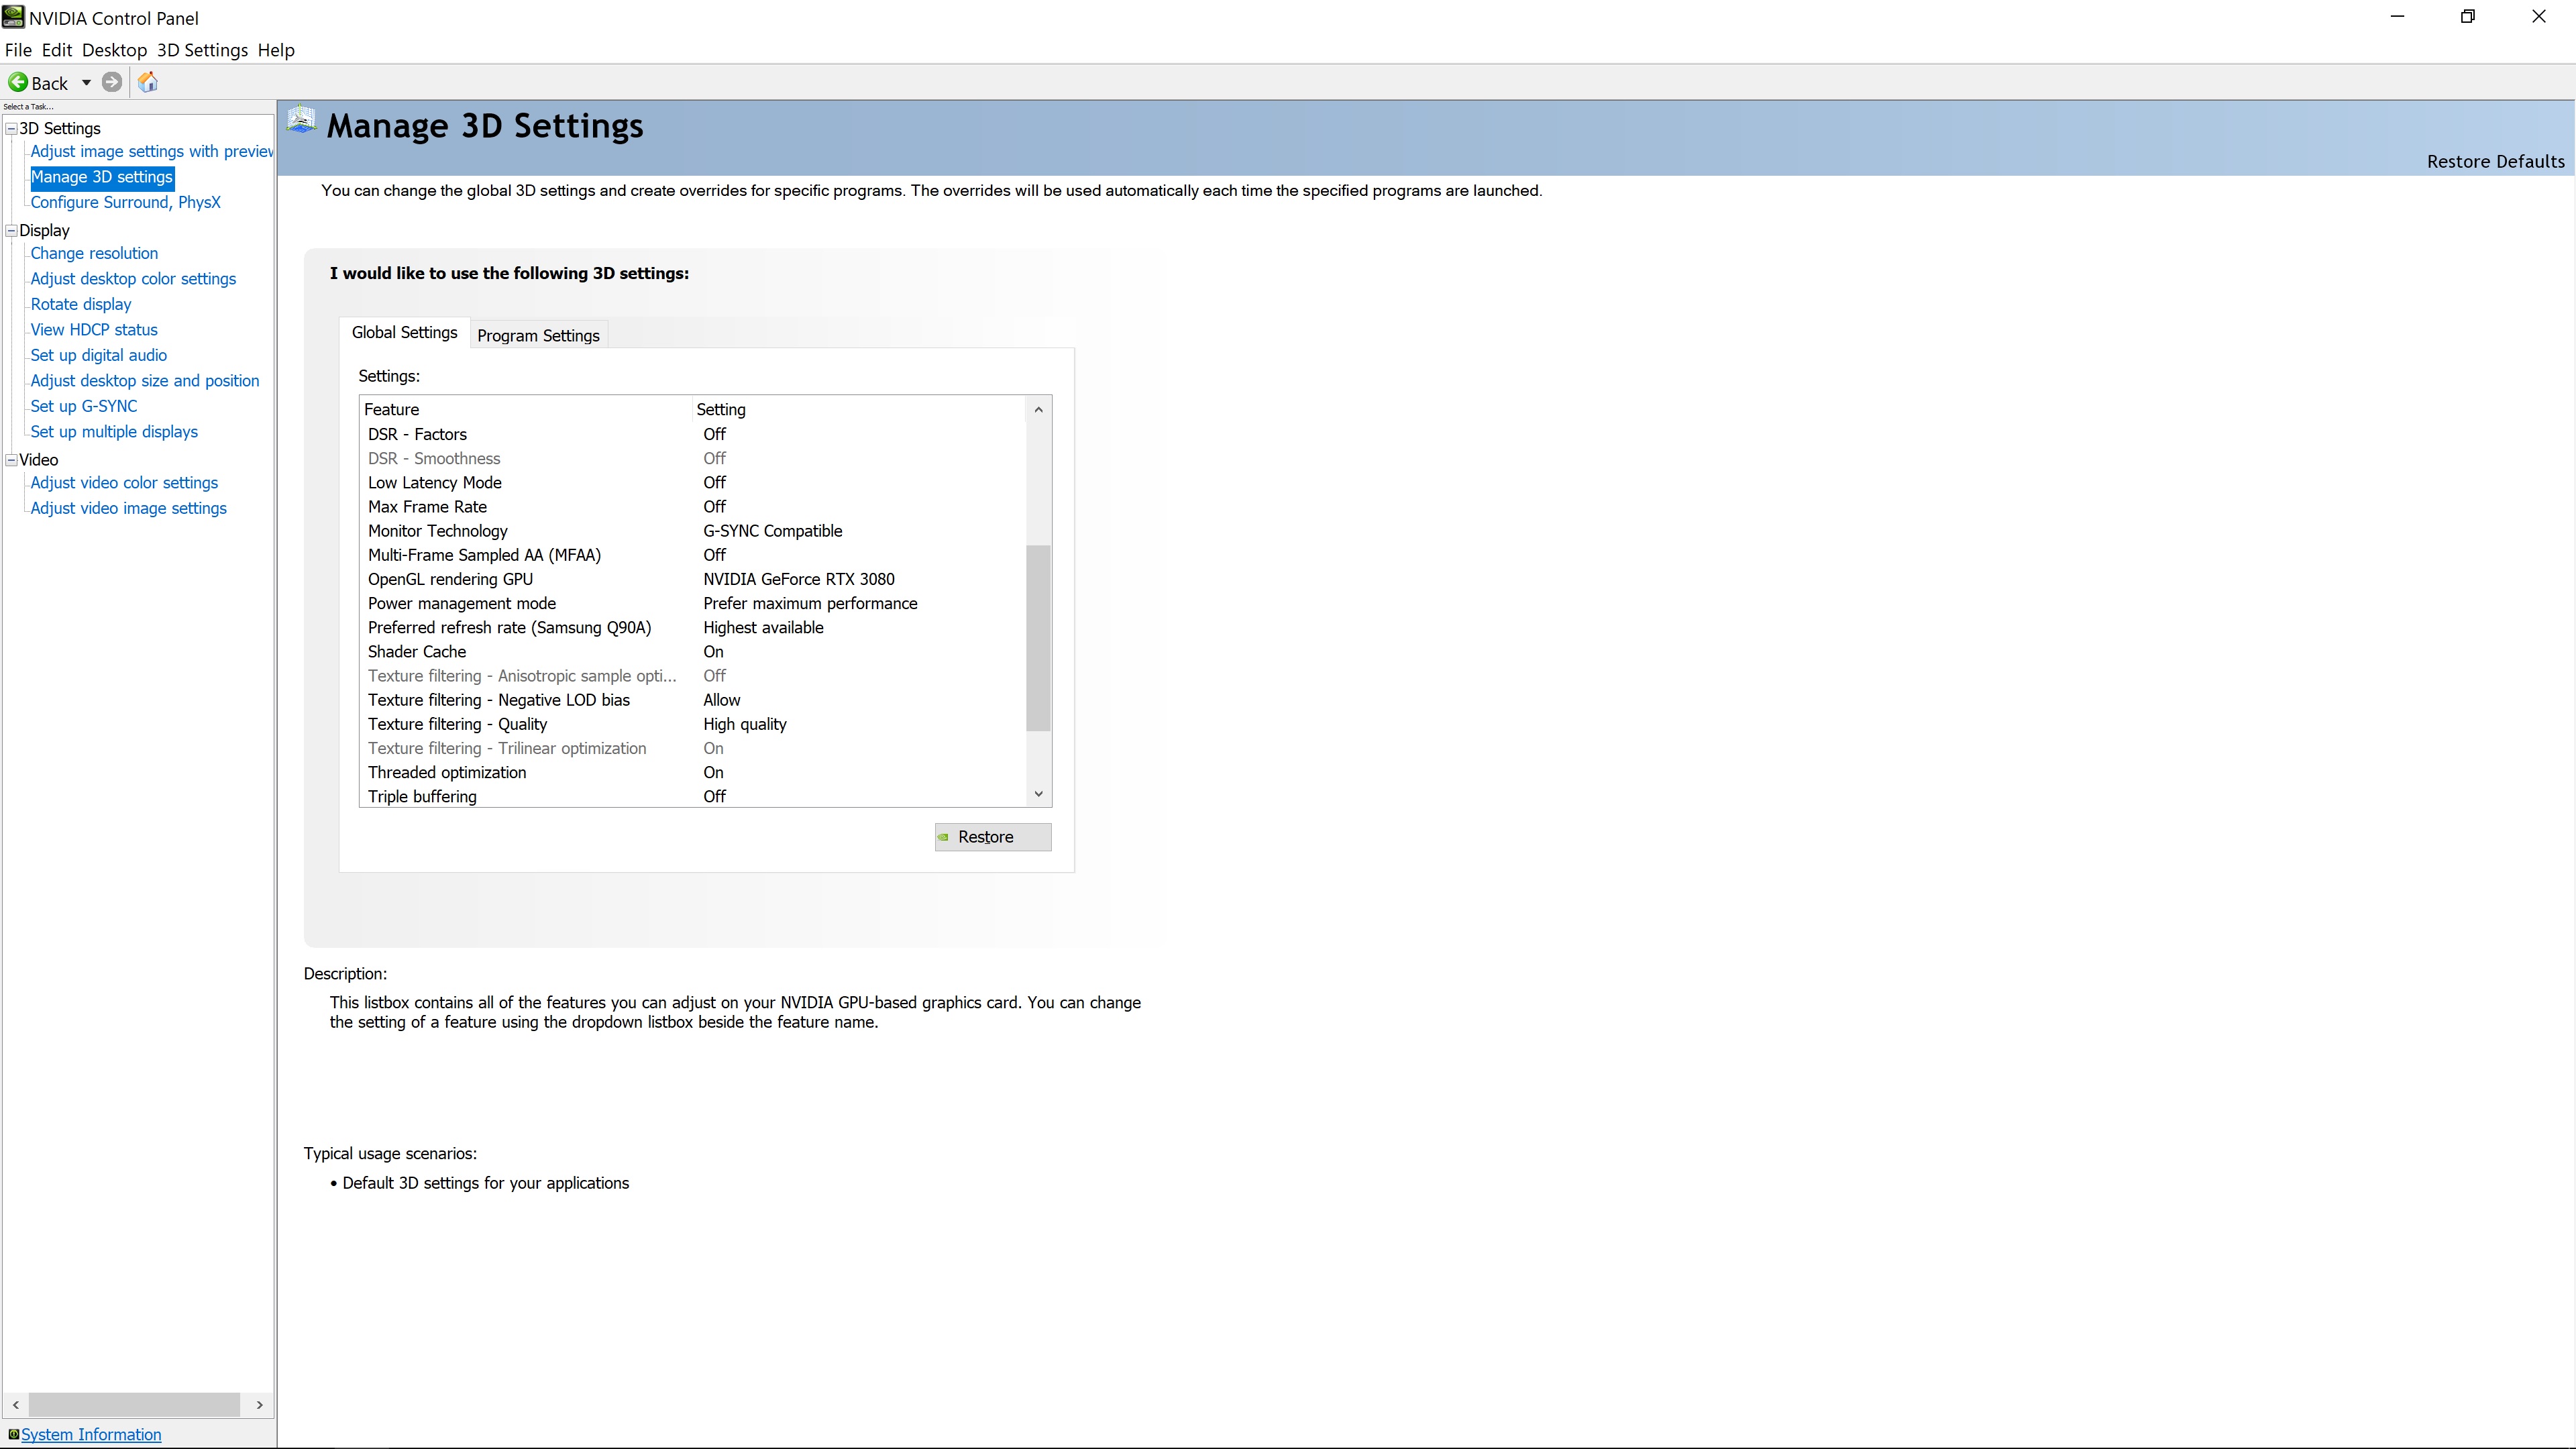
Task: Select the Monitor Technology row
Action: 693,531
